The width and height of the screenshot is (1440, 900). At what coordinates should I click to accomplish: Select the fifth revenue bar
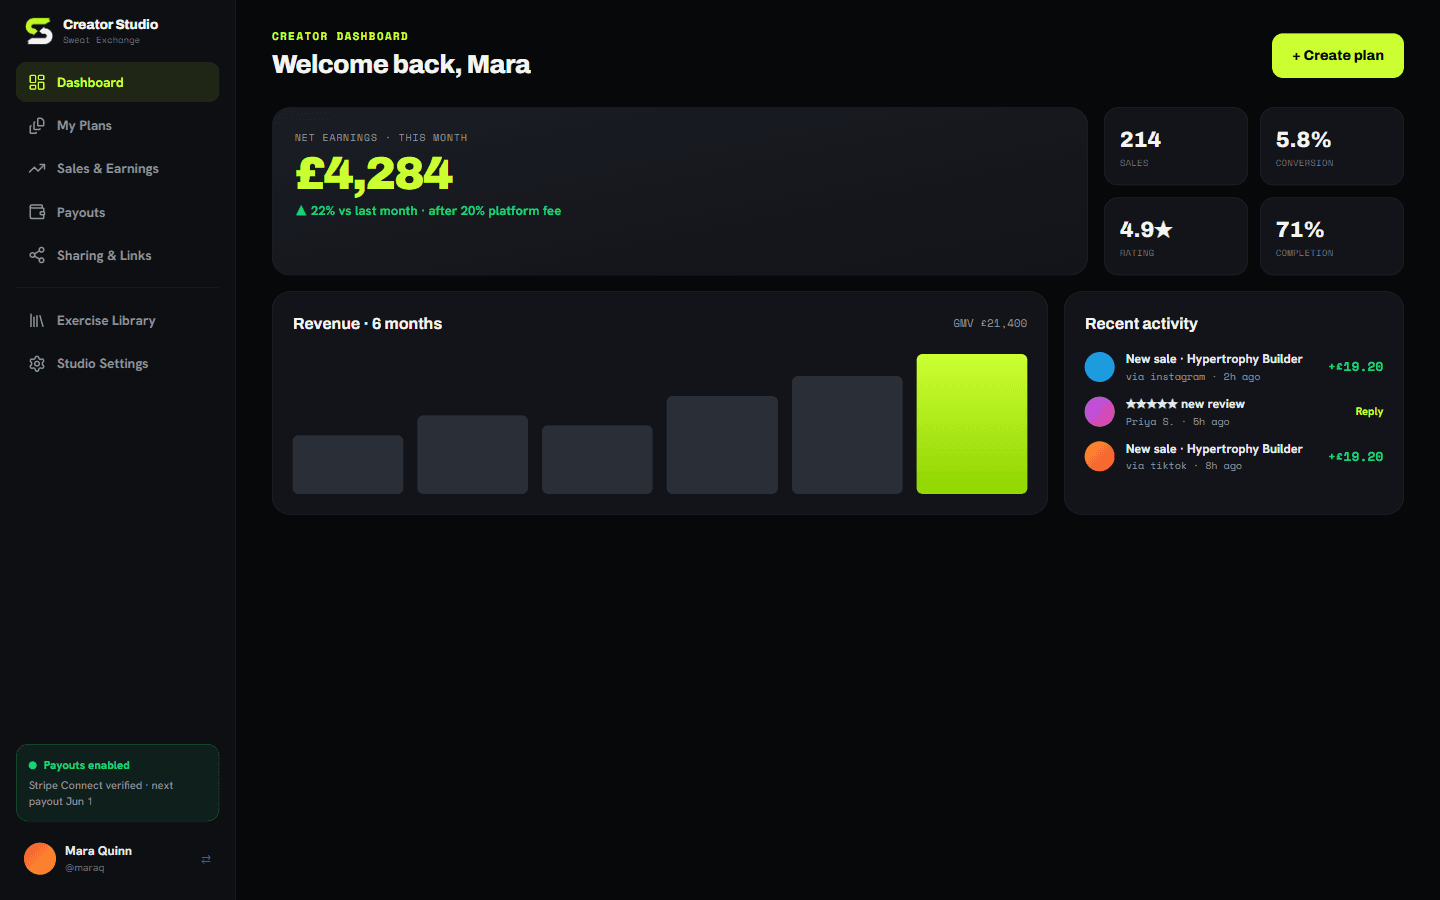coord(847,435)
